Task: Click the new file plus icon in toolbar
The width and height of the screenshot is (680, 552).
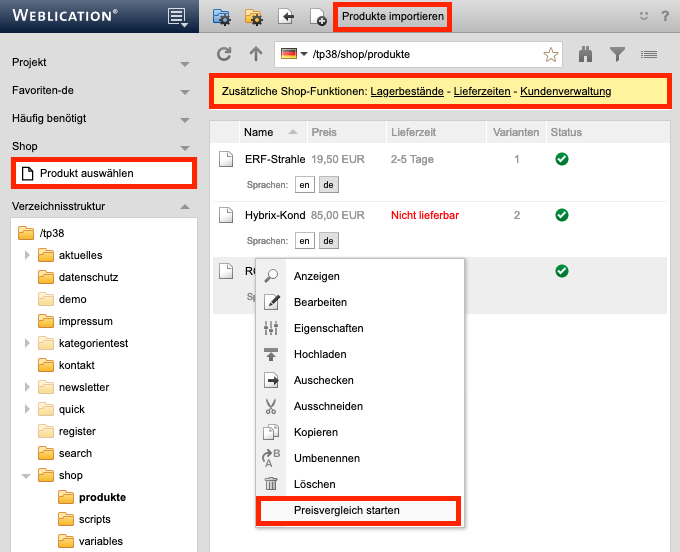Action: point(318,17)
